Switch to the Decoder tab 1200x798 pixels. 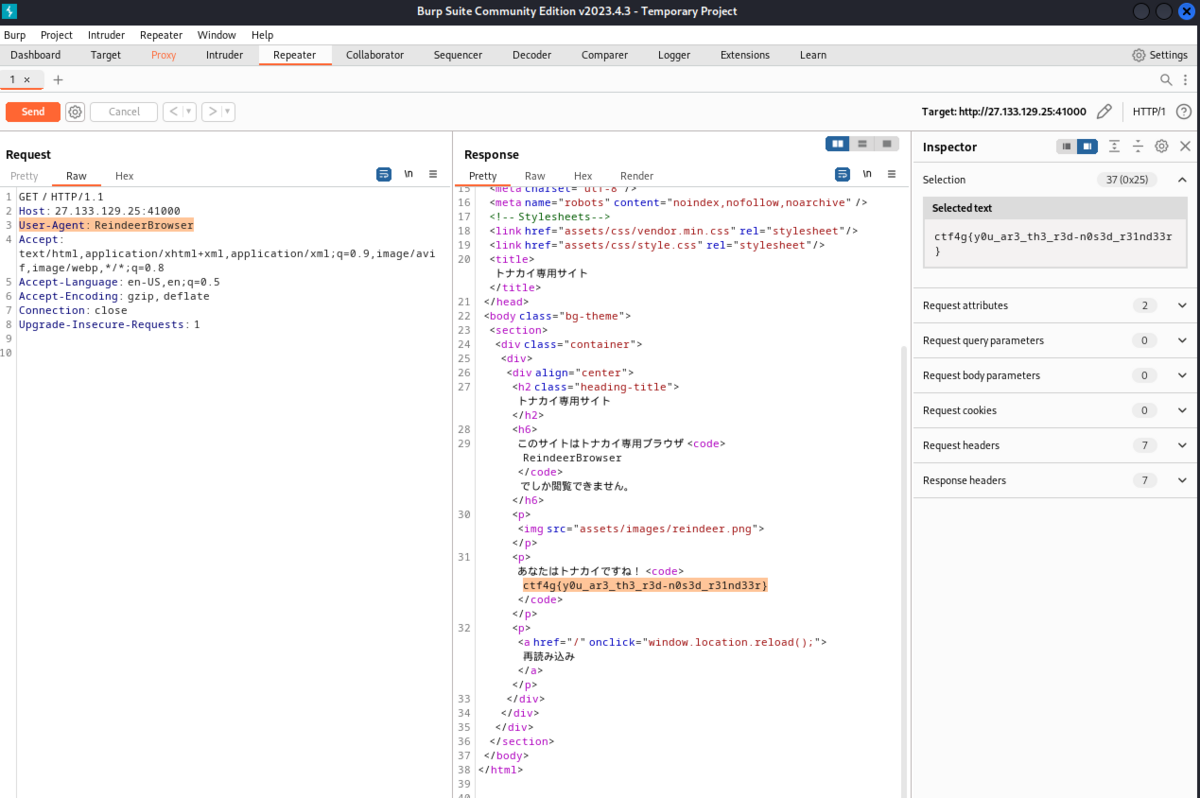[x=531, y=55]
